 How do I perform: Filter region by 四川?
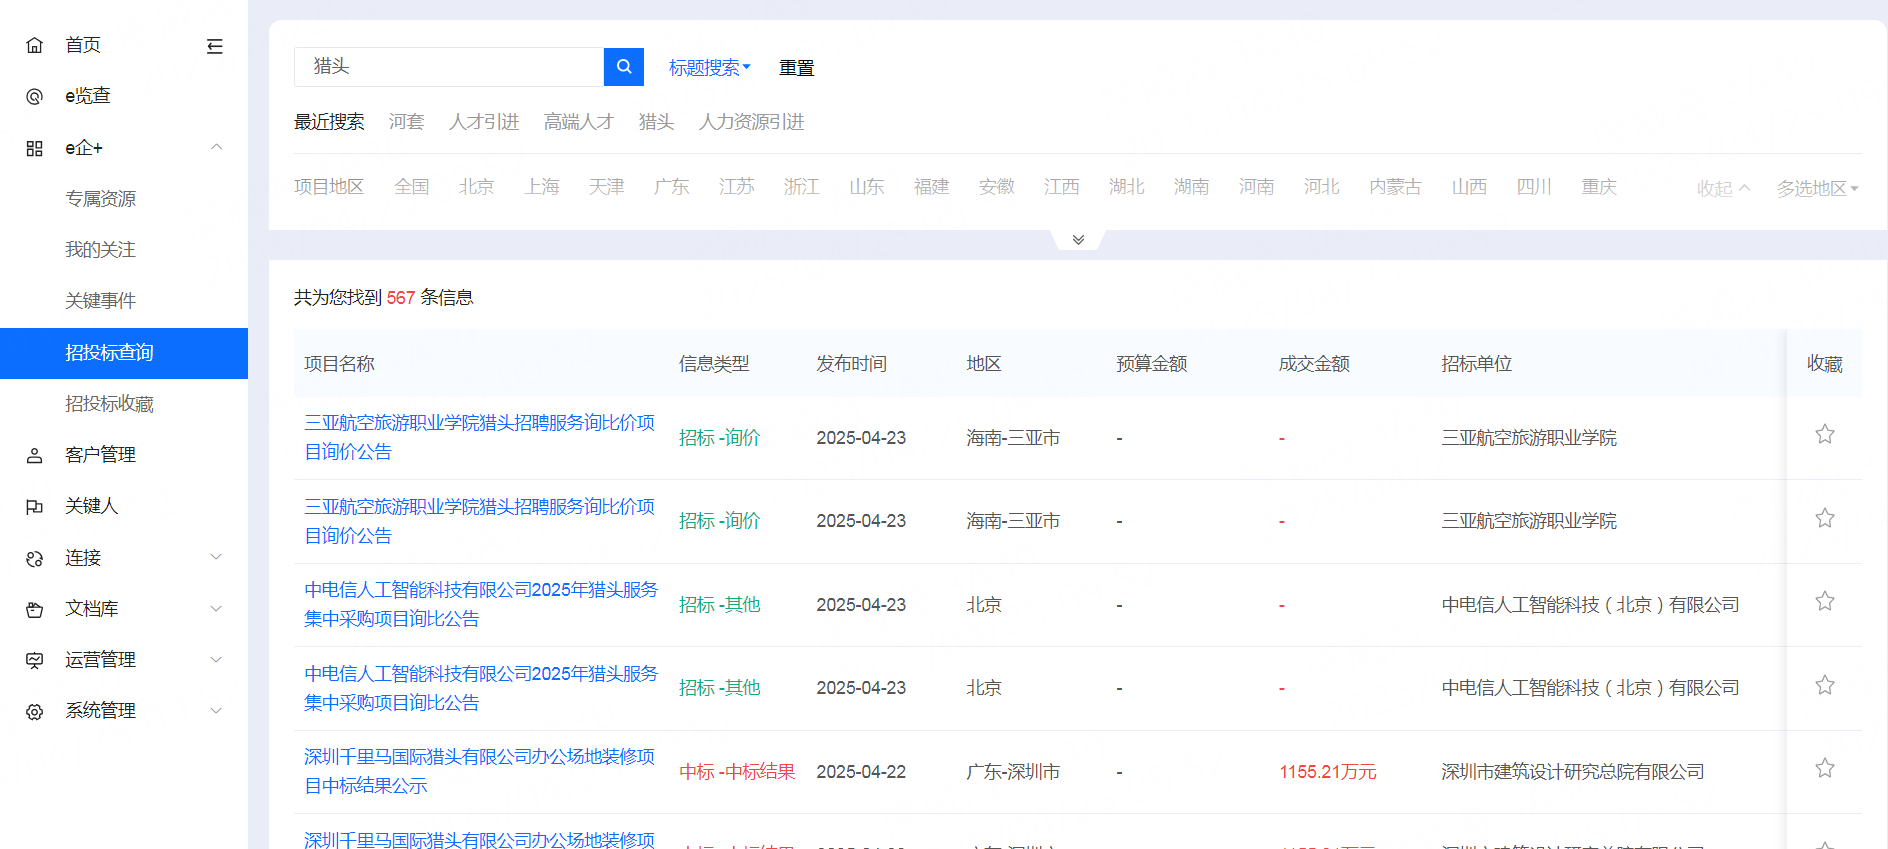click(1534, 187)
